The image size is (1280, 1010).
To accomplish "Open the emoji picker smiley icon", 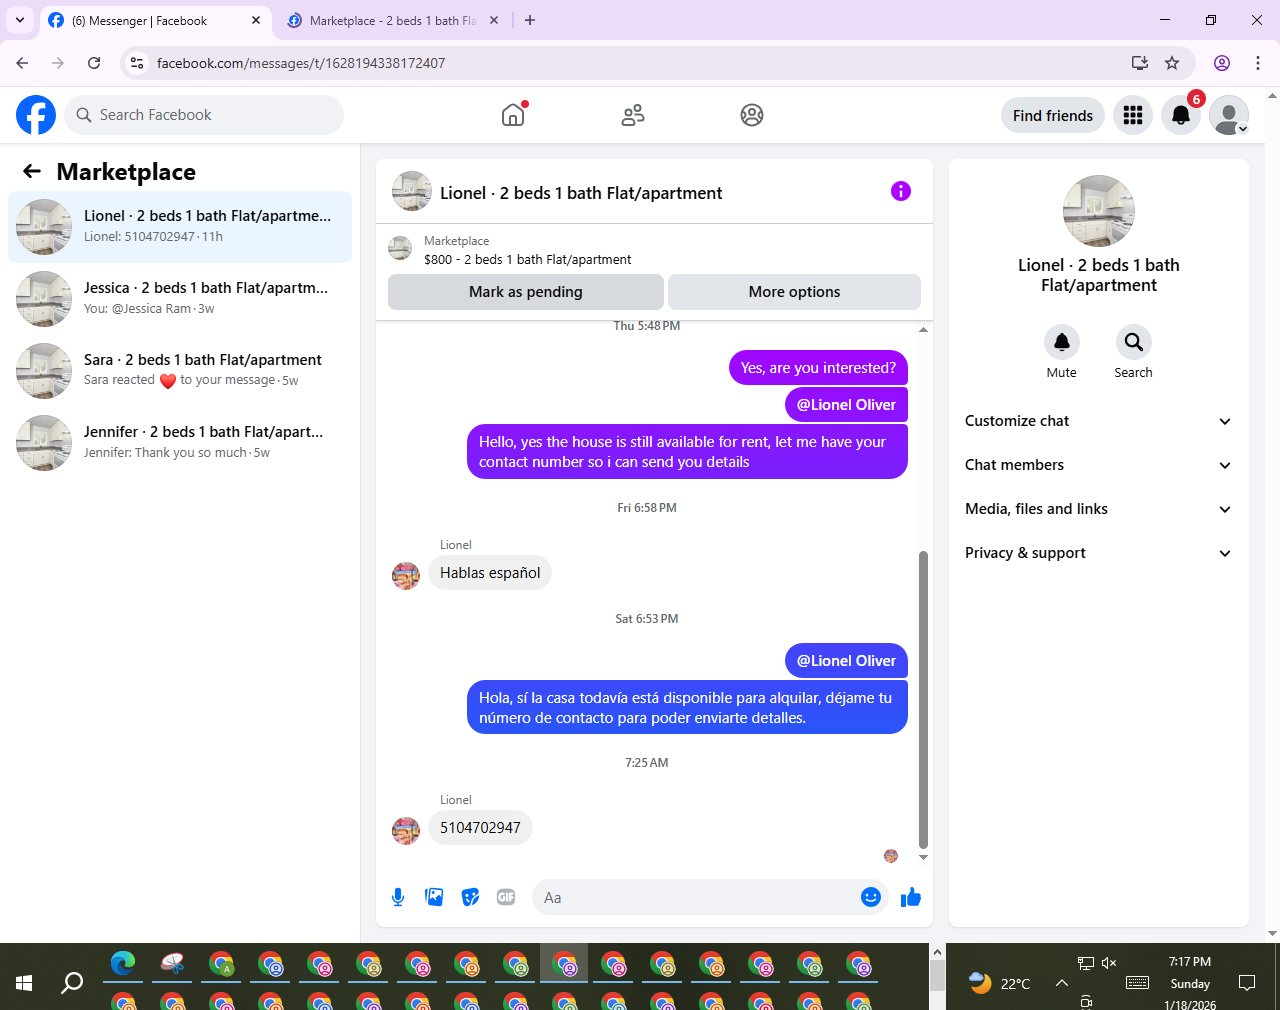I will (x=871, y=897).
